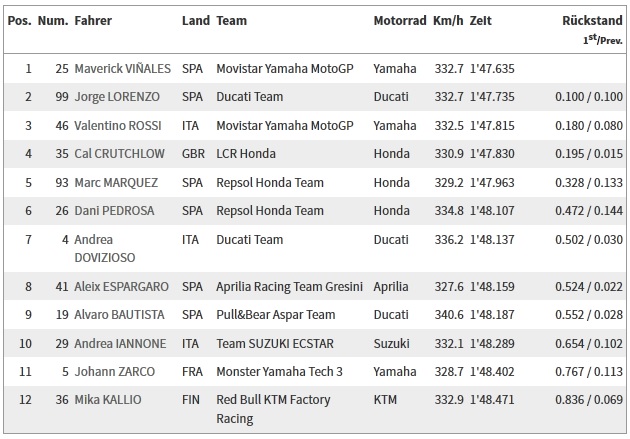Screen dimensions: 630x439
Task: Click the Zeit column header
Action: point(481,20)
